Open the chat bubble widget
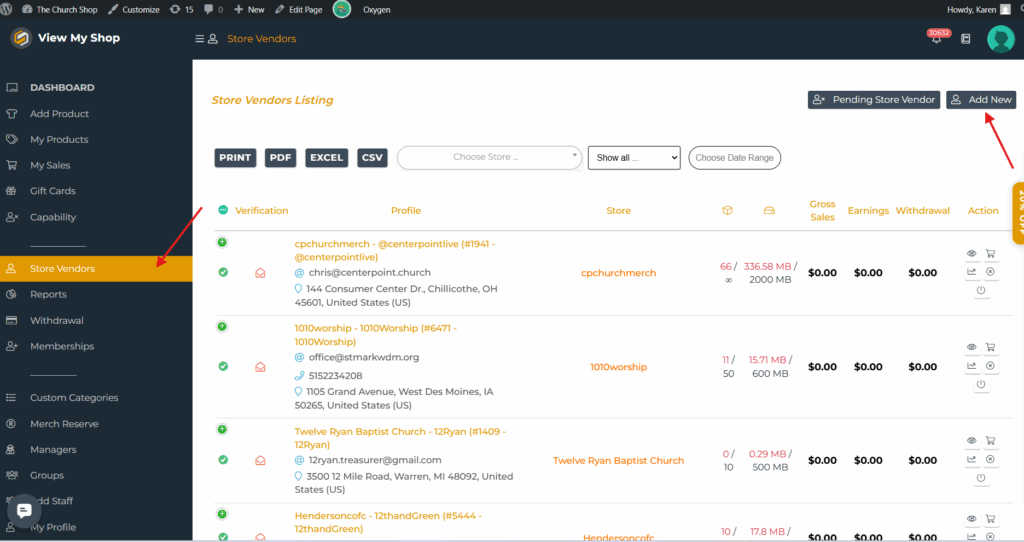This screenshot has width=1024, height=542. (21, 511)
